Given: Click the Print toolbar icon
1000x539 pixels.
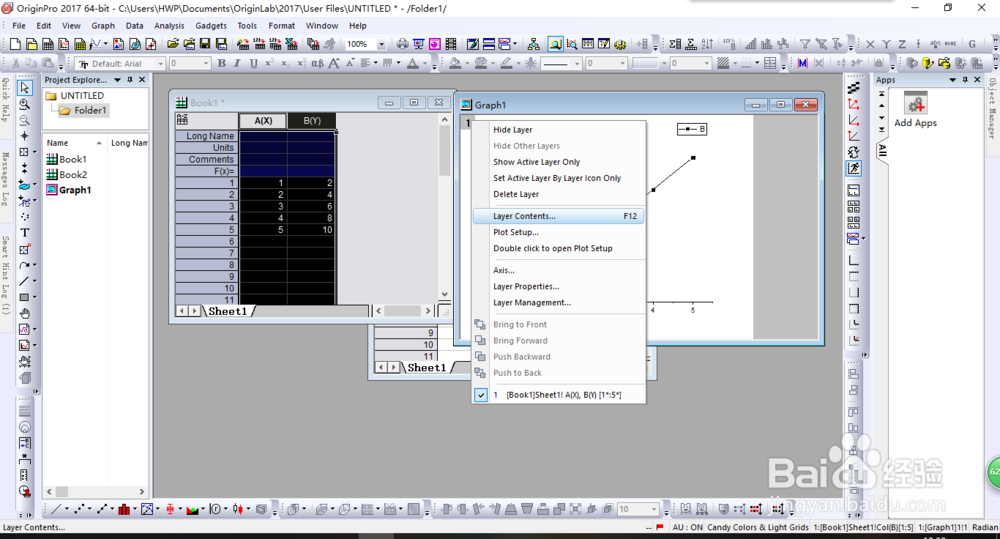Looking at the screenshot, I should (402, 44).
